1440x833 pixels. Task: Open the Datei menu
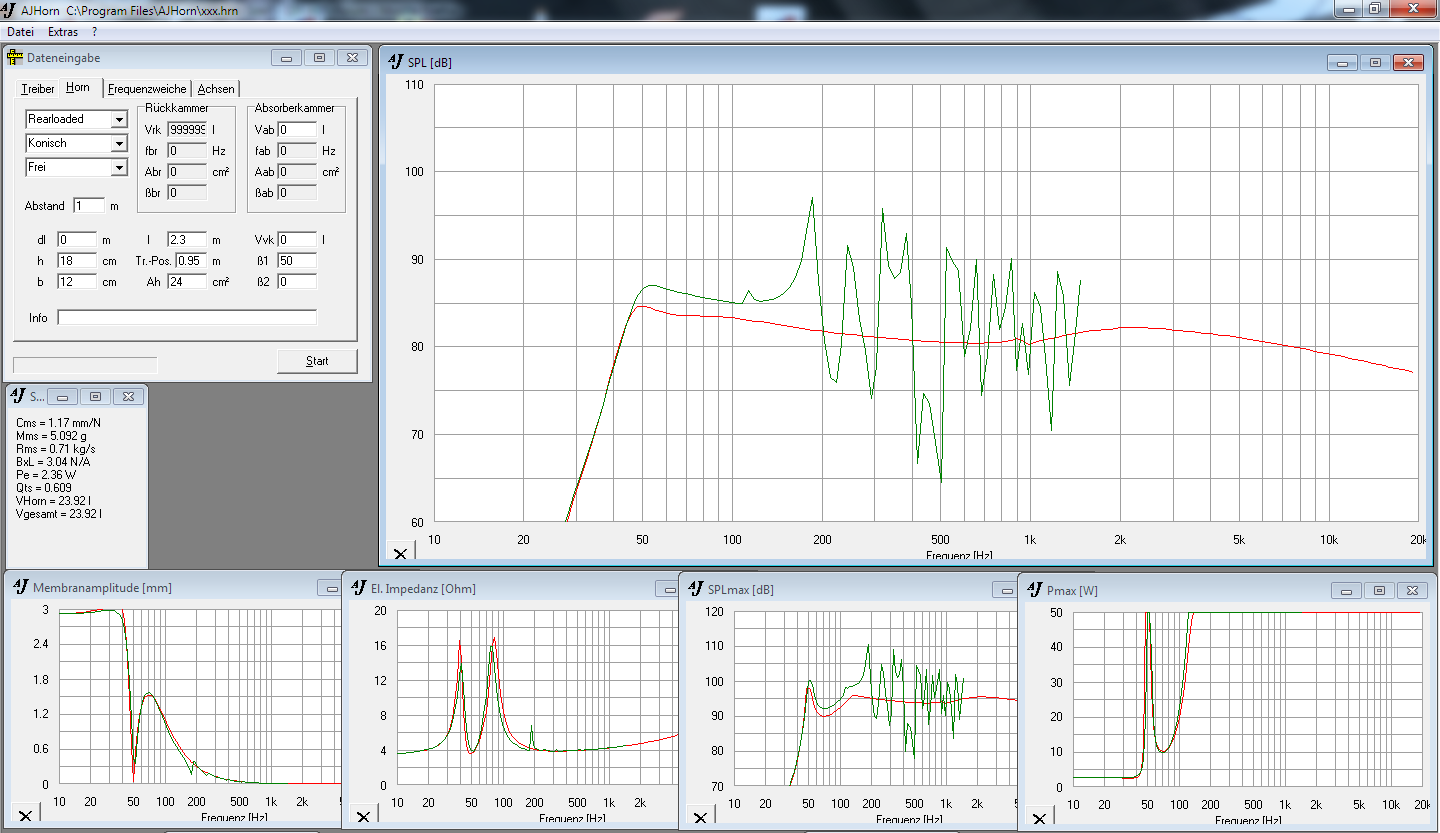click(x=20, y=32)
